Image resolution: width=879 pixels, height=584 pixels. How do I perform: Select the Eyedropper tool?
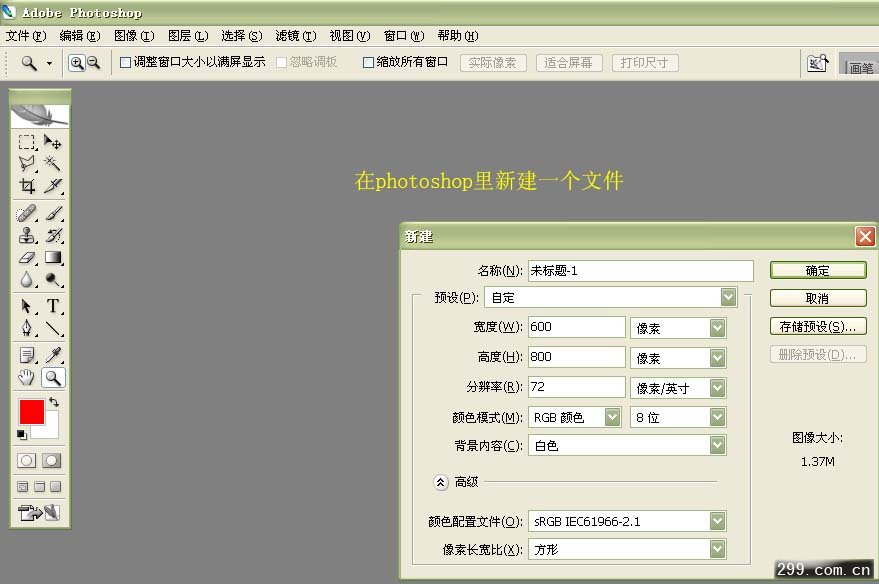pos(53,355)
